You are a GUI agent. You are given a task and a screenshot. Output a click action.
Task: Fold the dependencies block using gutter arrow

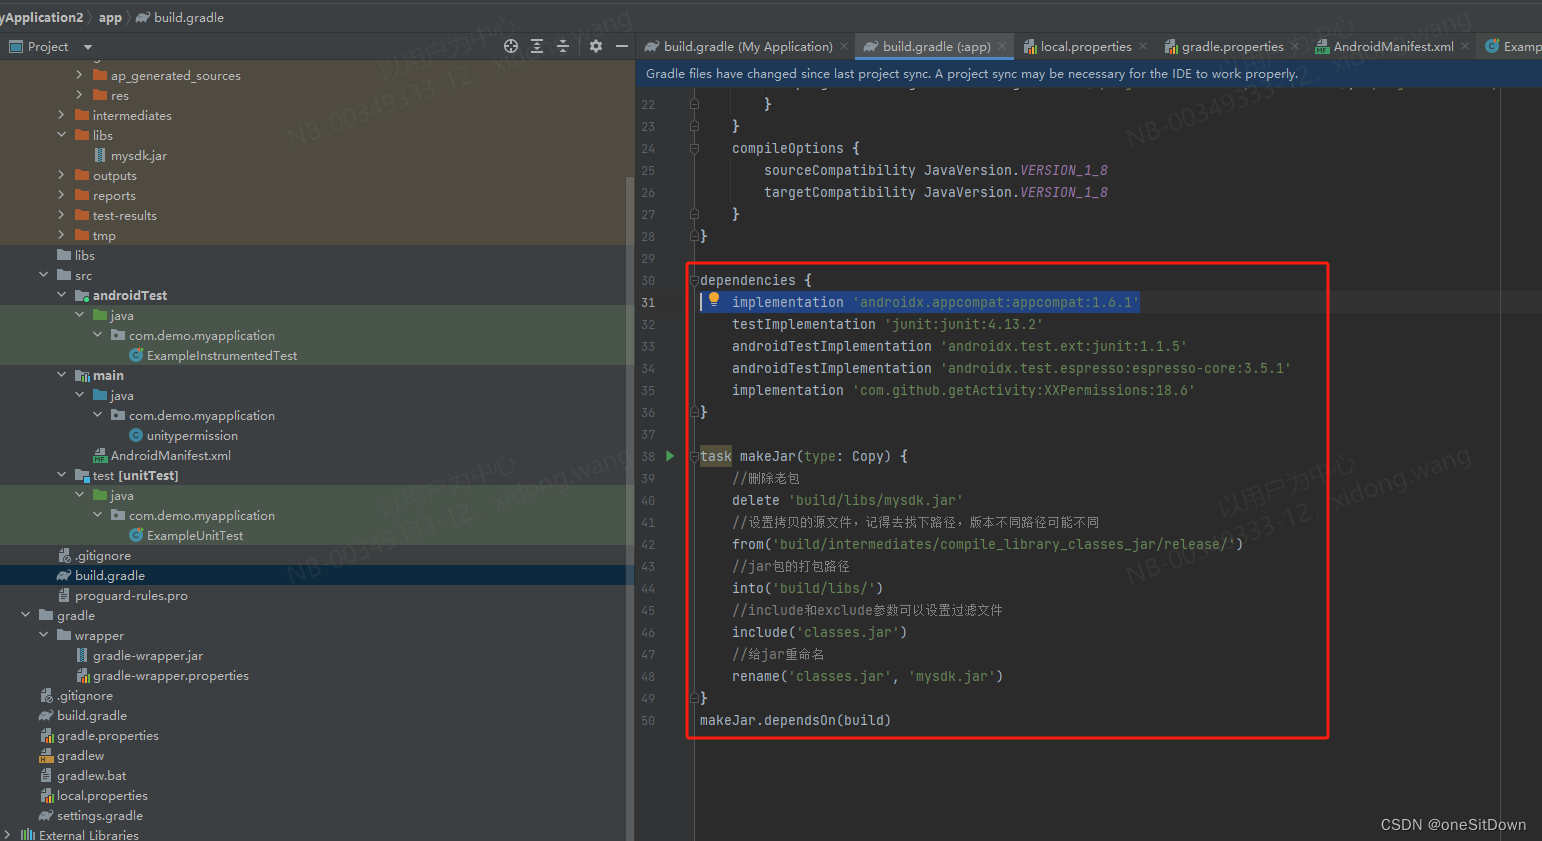tap(692, 279)
